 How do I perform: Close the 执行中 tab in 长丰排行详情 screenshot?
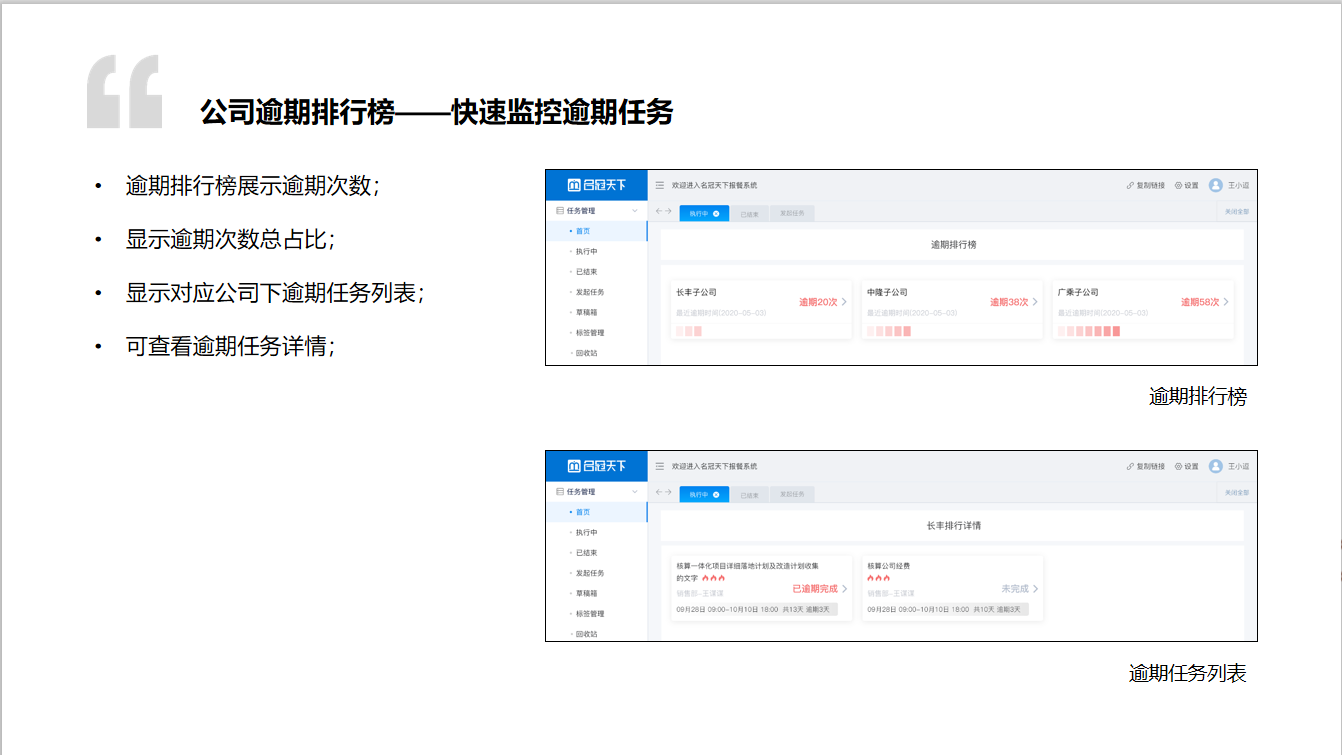[716, 494]
